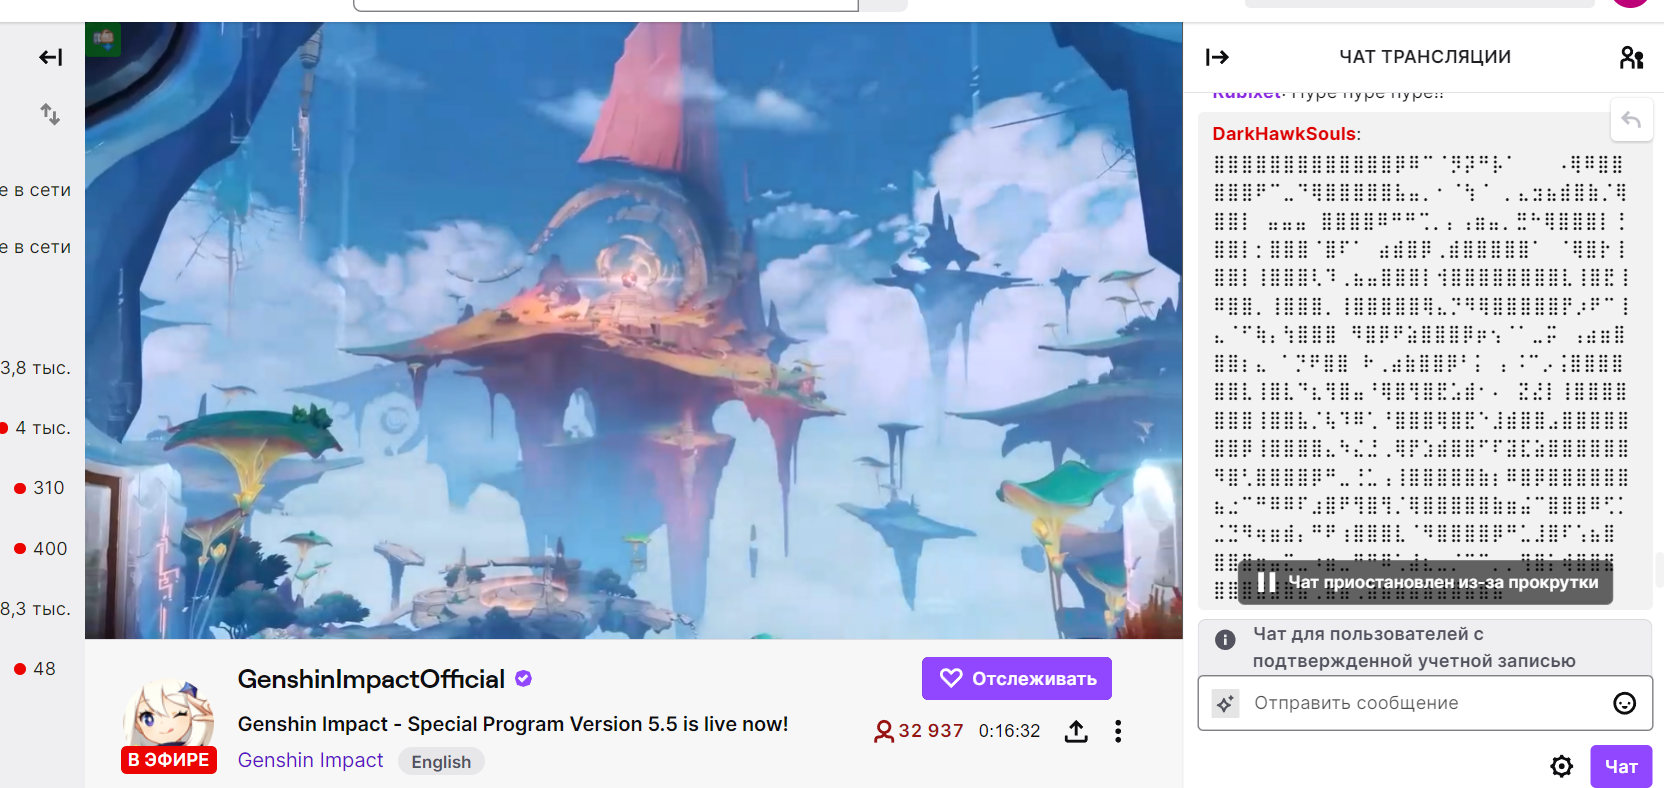Open the three-dot more options menu
The width and height of the screenshot is (1664, 788).
[1118, 731]
